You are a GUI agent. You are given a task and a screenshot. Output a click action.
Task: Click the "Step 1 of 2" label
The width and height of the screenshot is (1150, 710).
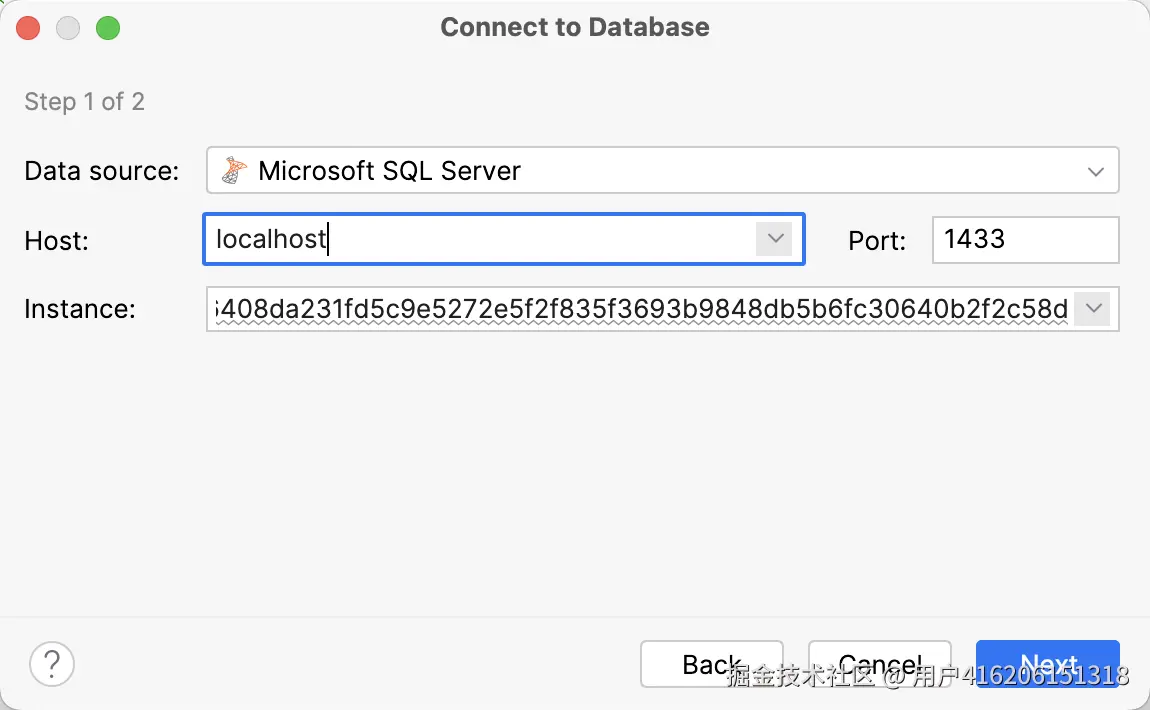click(x=85, y=101)
